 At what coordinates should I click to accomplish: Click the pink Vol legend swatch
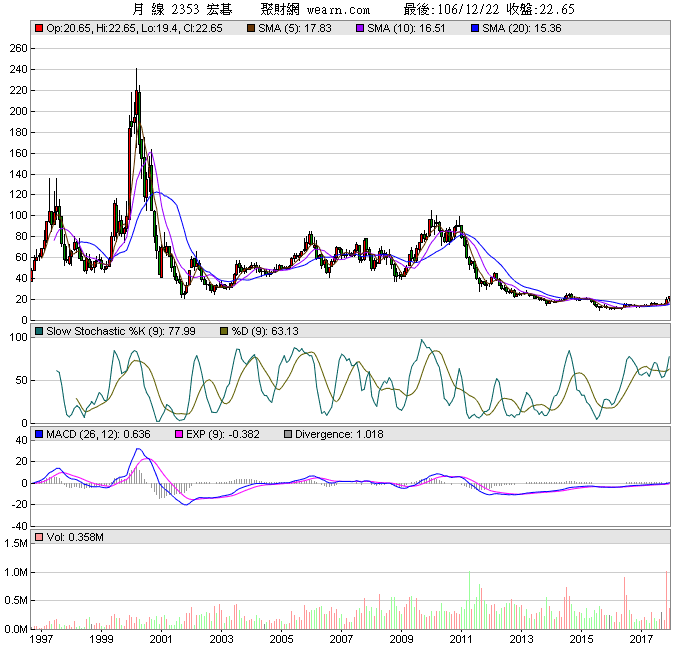39,537
